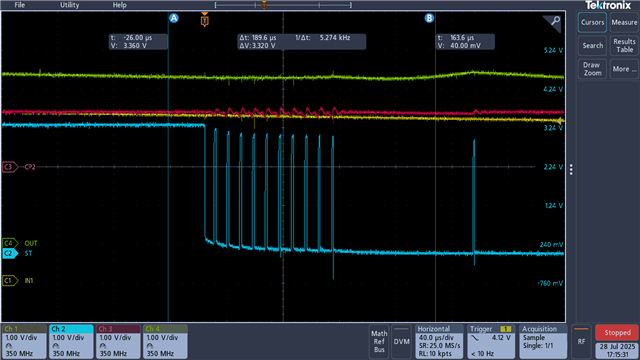Click the Tektronix logo

click(x=608, y=5)
